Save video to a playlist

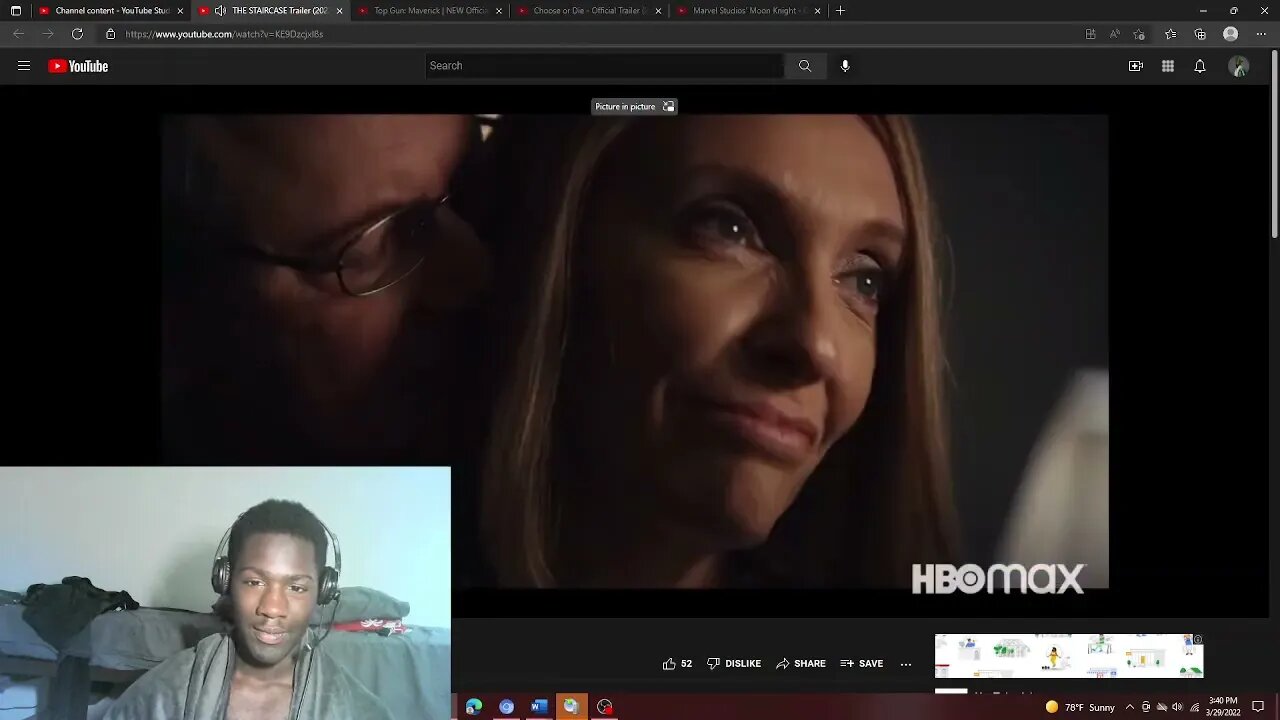(x=862, y=664)
